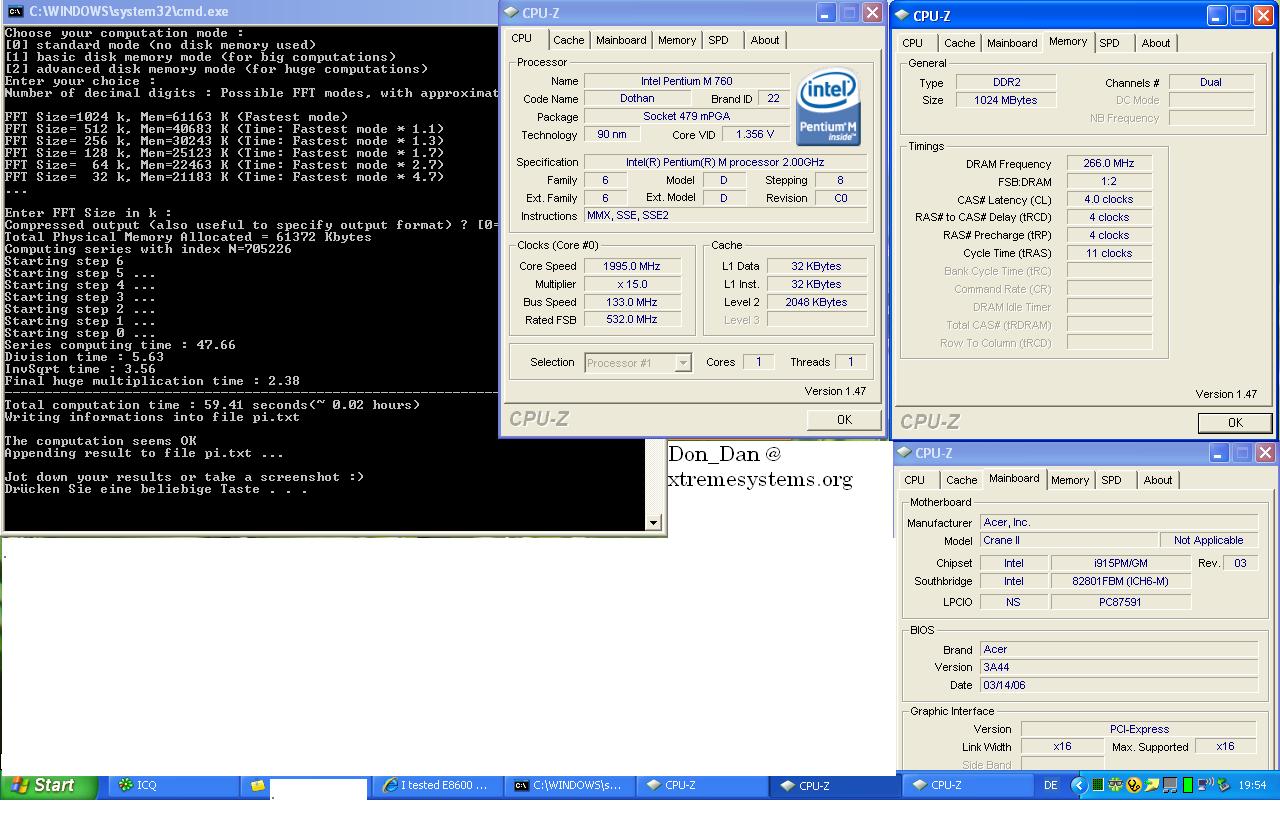
Task: Click the DRAM Frequency value 266.0 MHz
Action: [1109, 163]
